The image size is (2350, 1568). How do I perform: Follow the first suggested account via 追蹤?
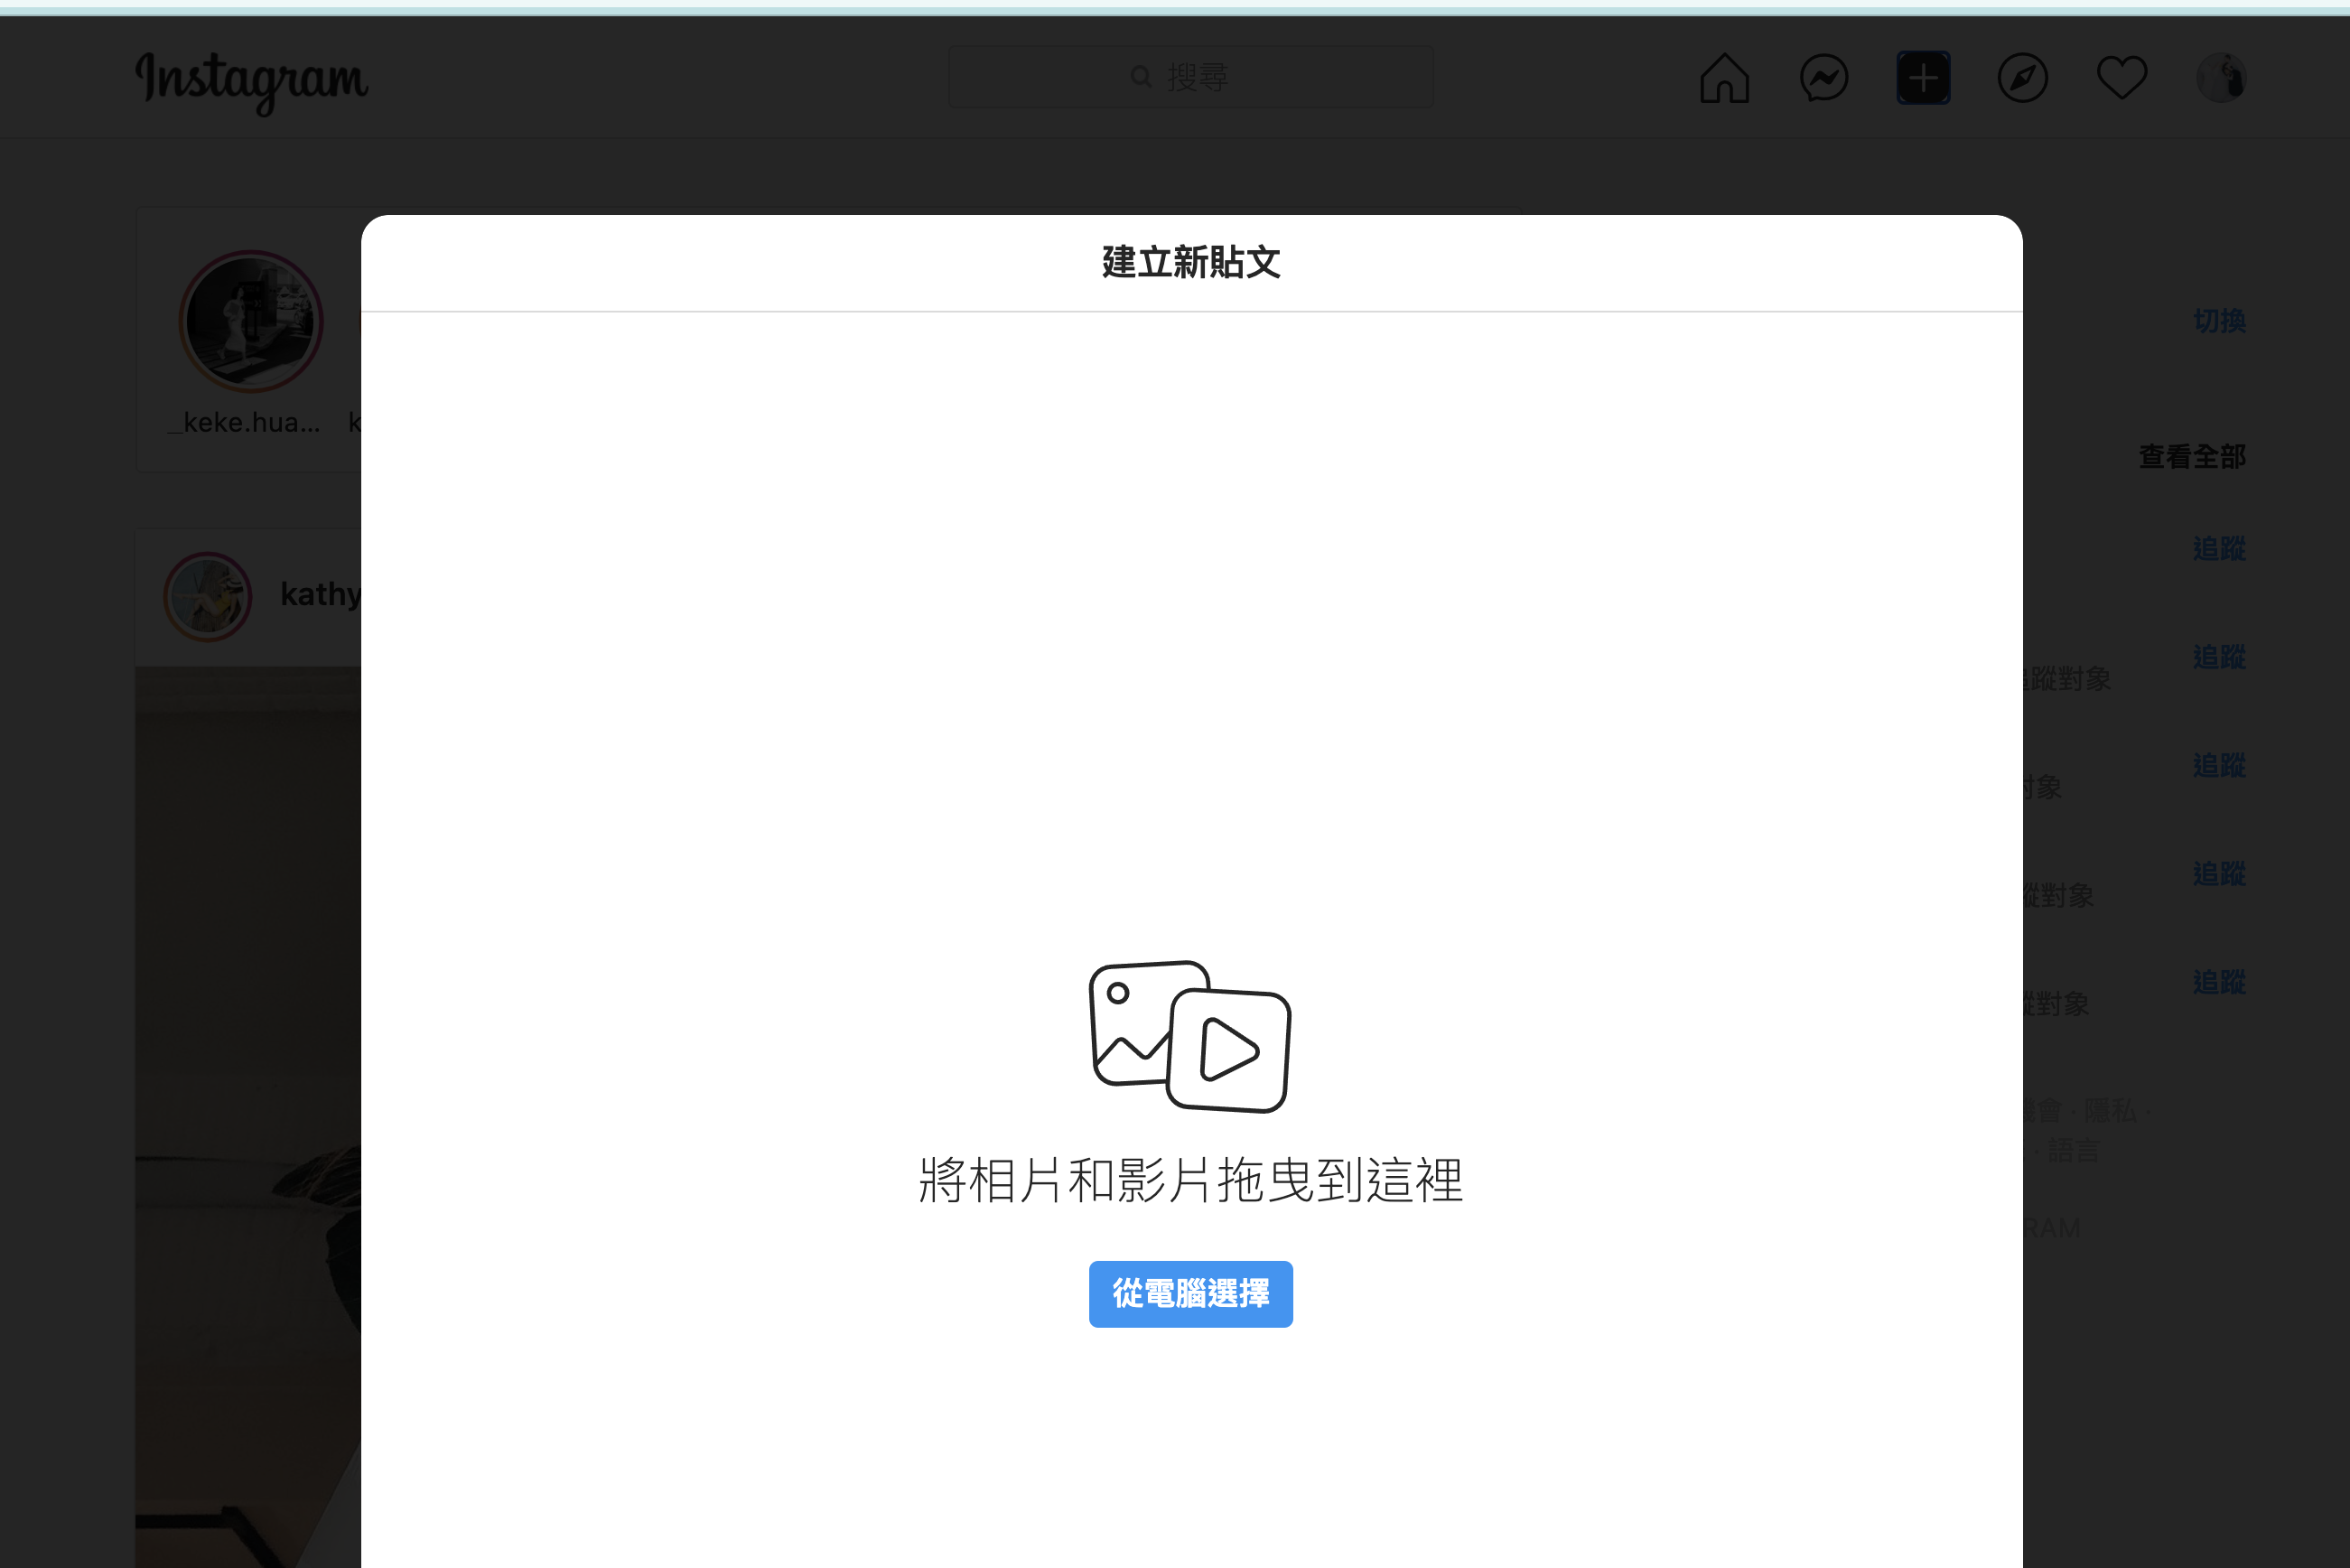[x=2219, y=548]
